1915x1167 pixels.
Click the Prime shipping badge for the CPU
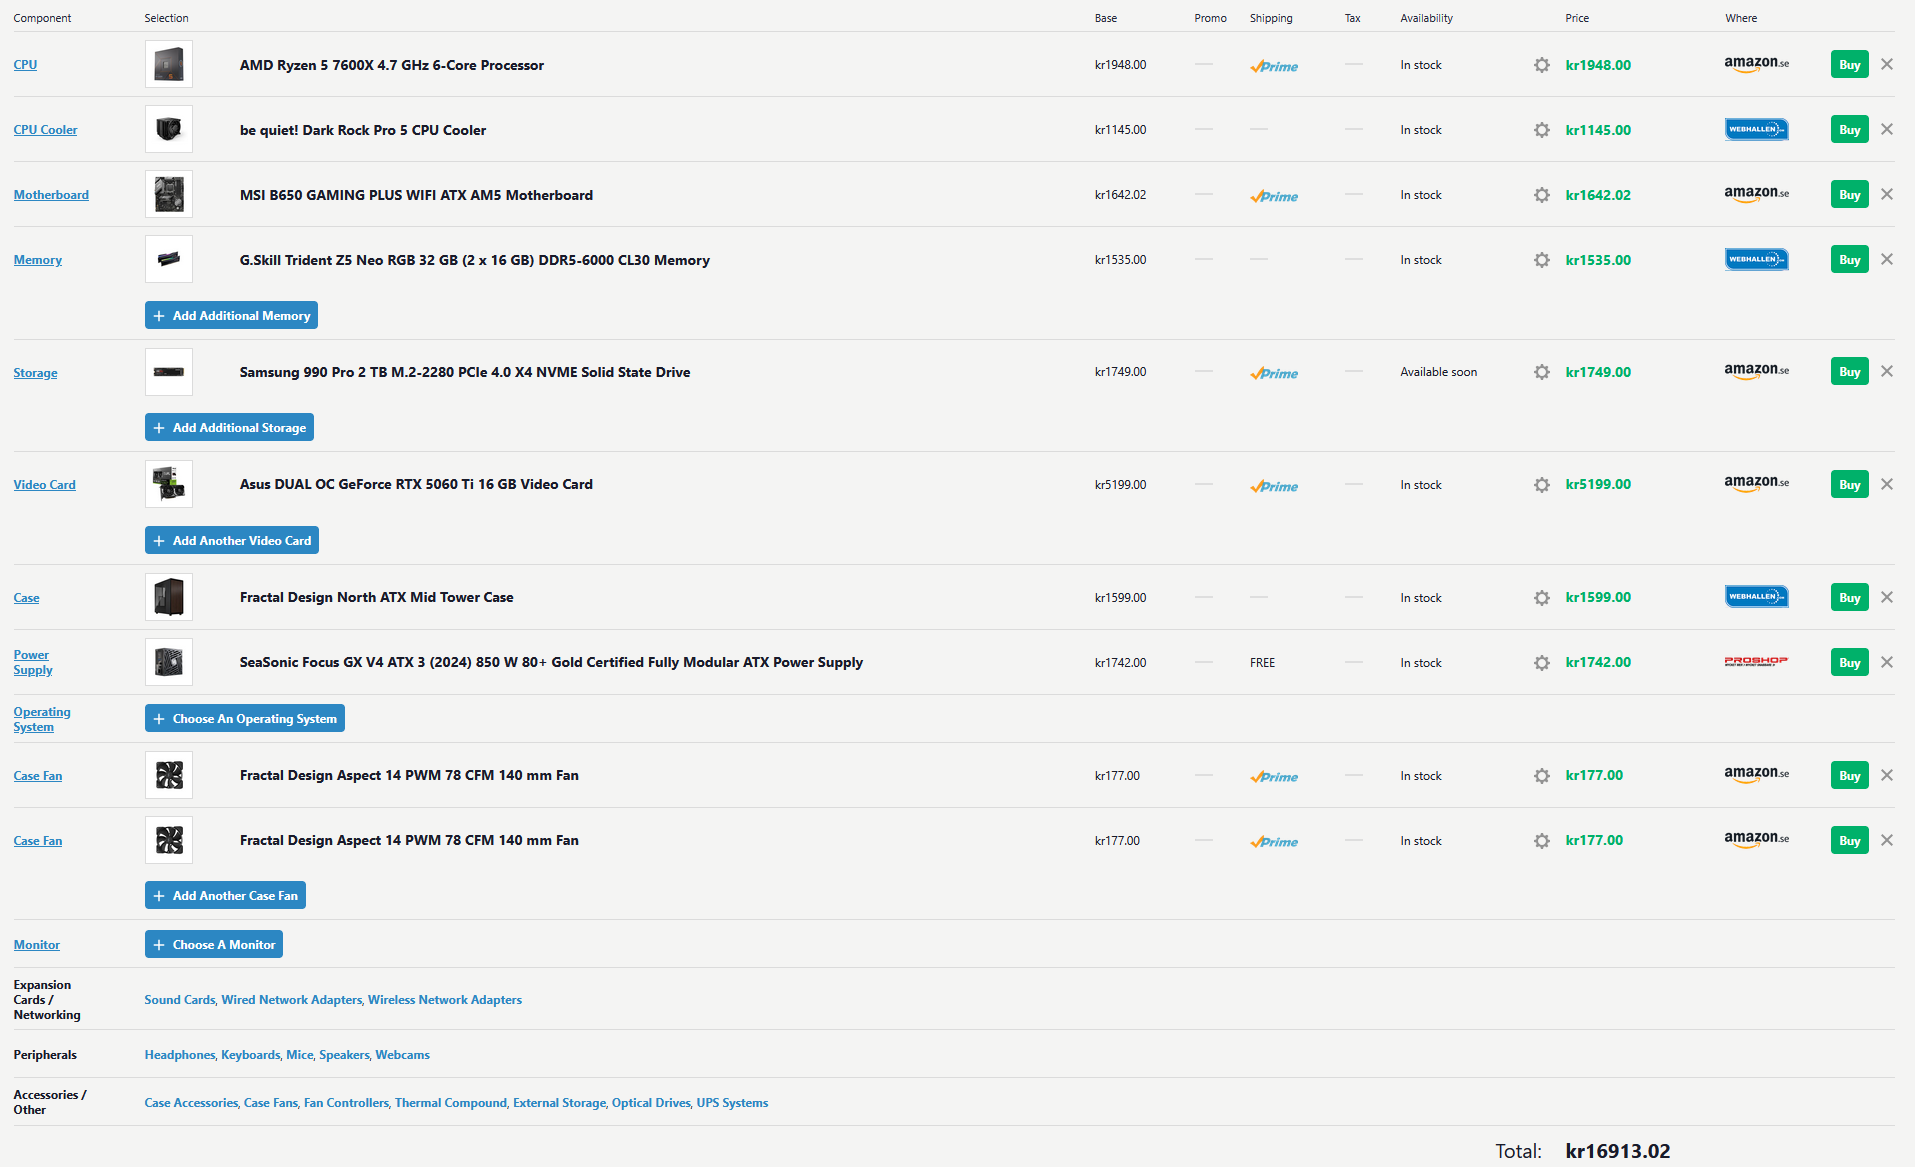[1274, 66]
